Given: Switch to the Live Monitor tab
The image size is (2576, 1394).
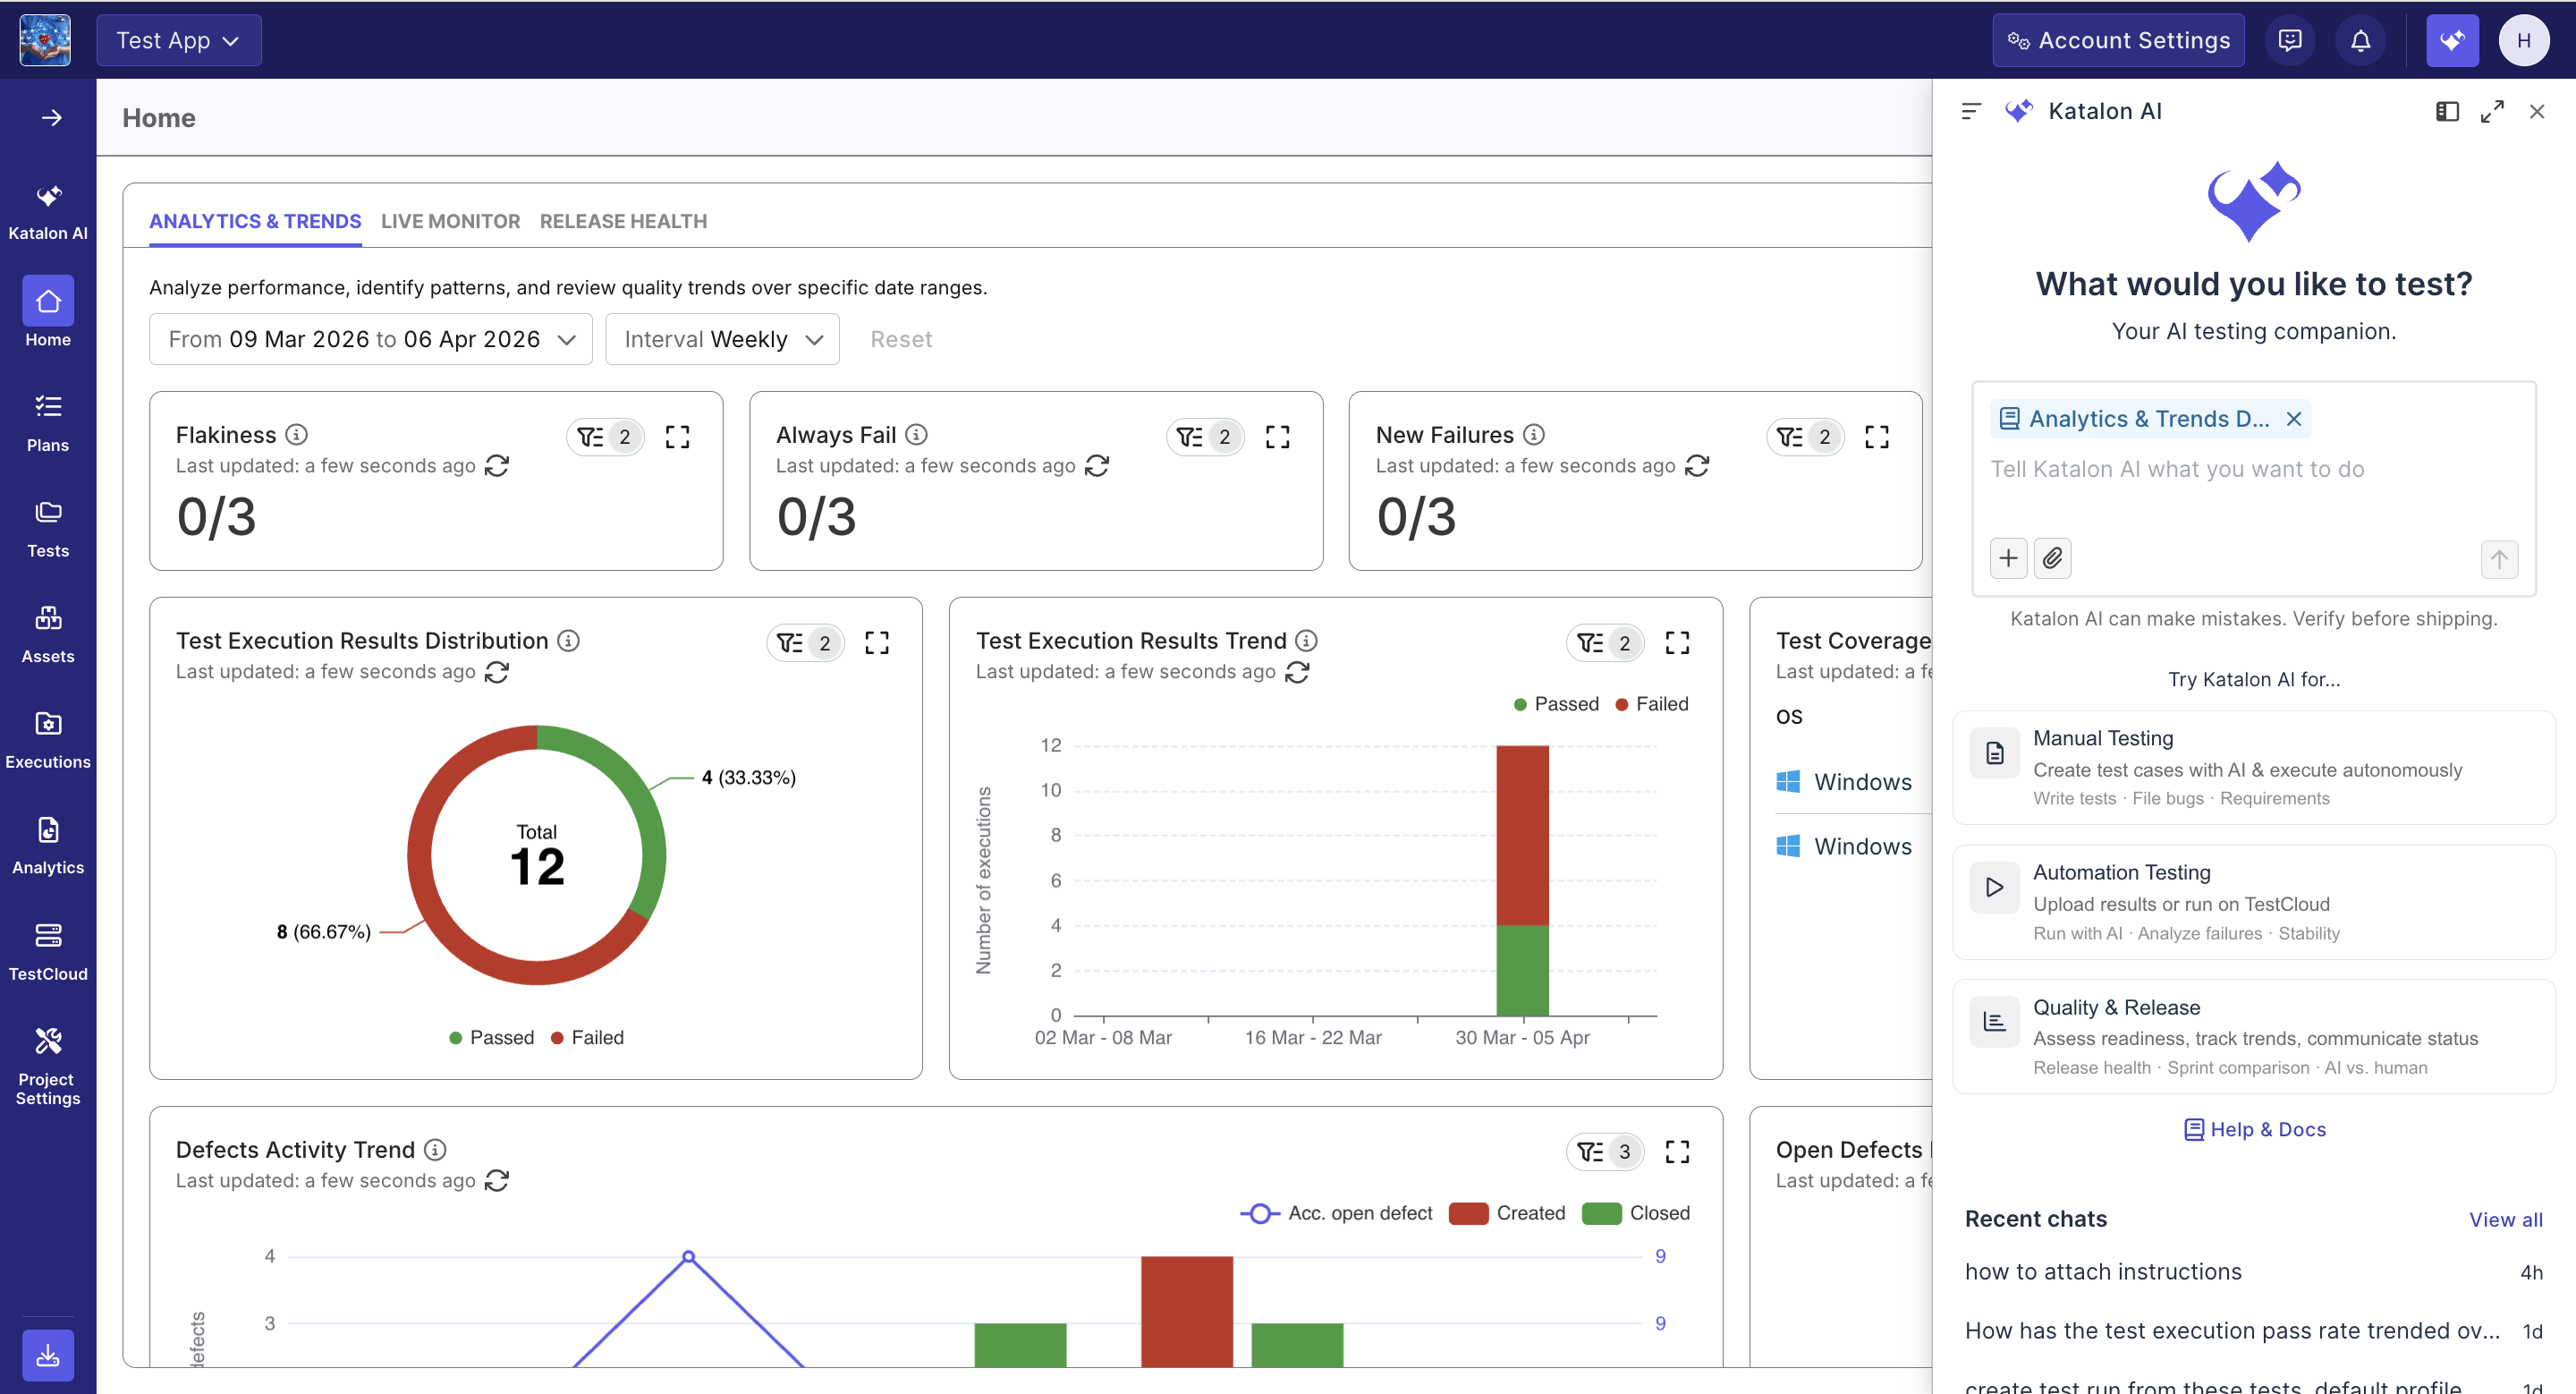Looking at the screenshot, I should click(x=450, y=221).
